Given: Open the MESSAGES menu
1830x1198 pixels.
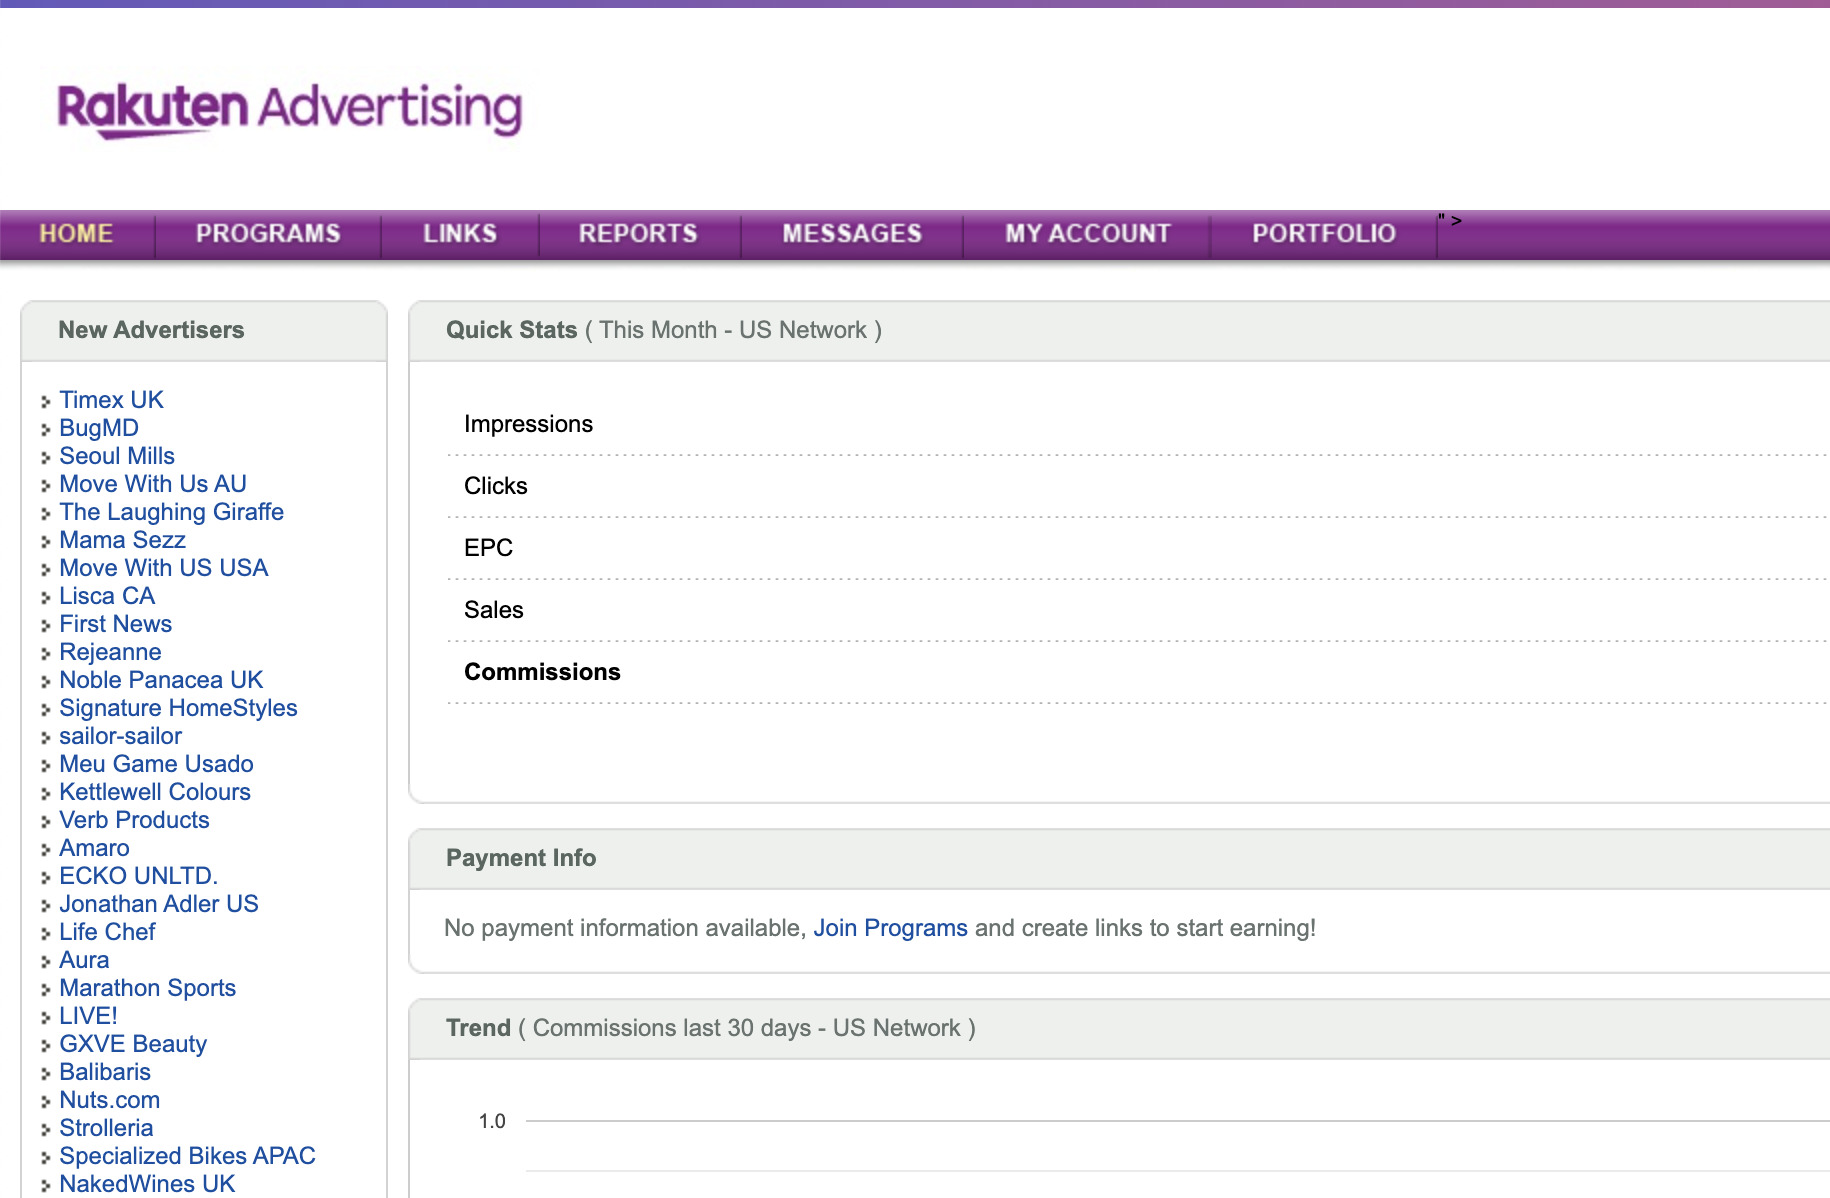Looking at the screenshot, I should [852, 233].
